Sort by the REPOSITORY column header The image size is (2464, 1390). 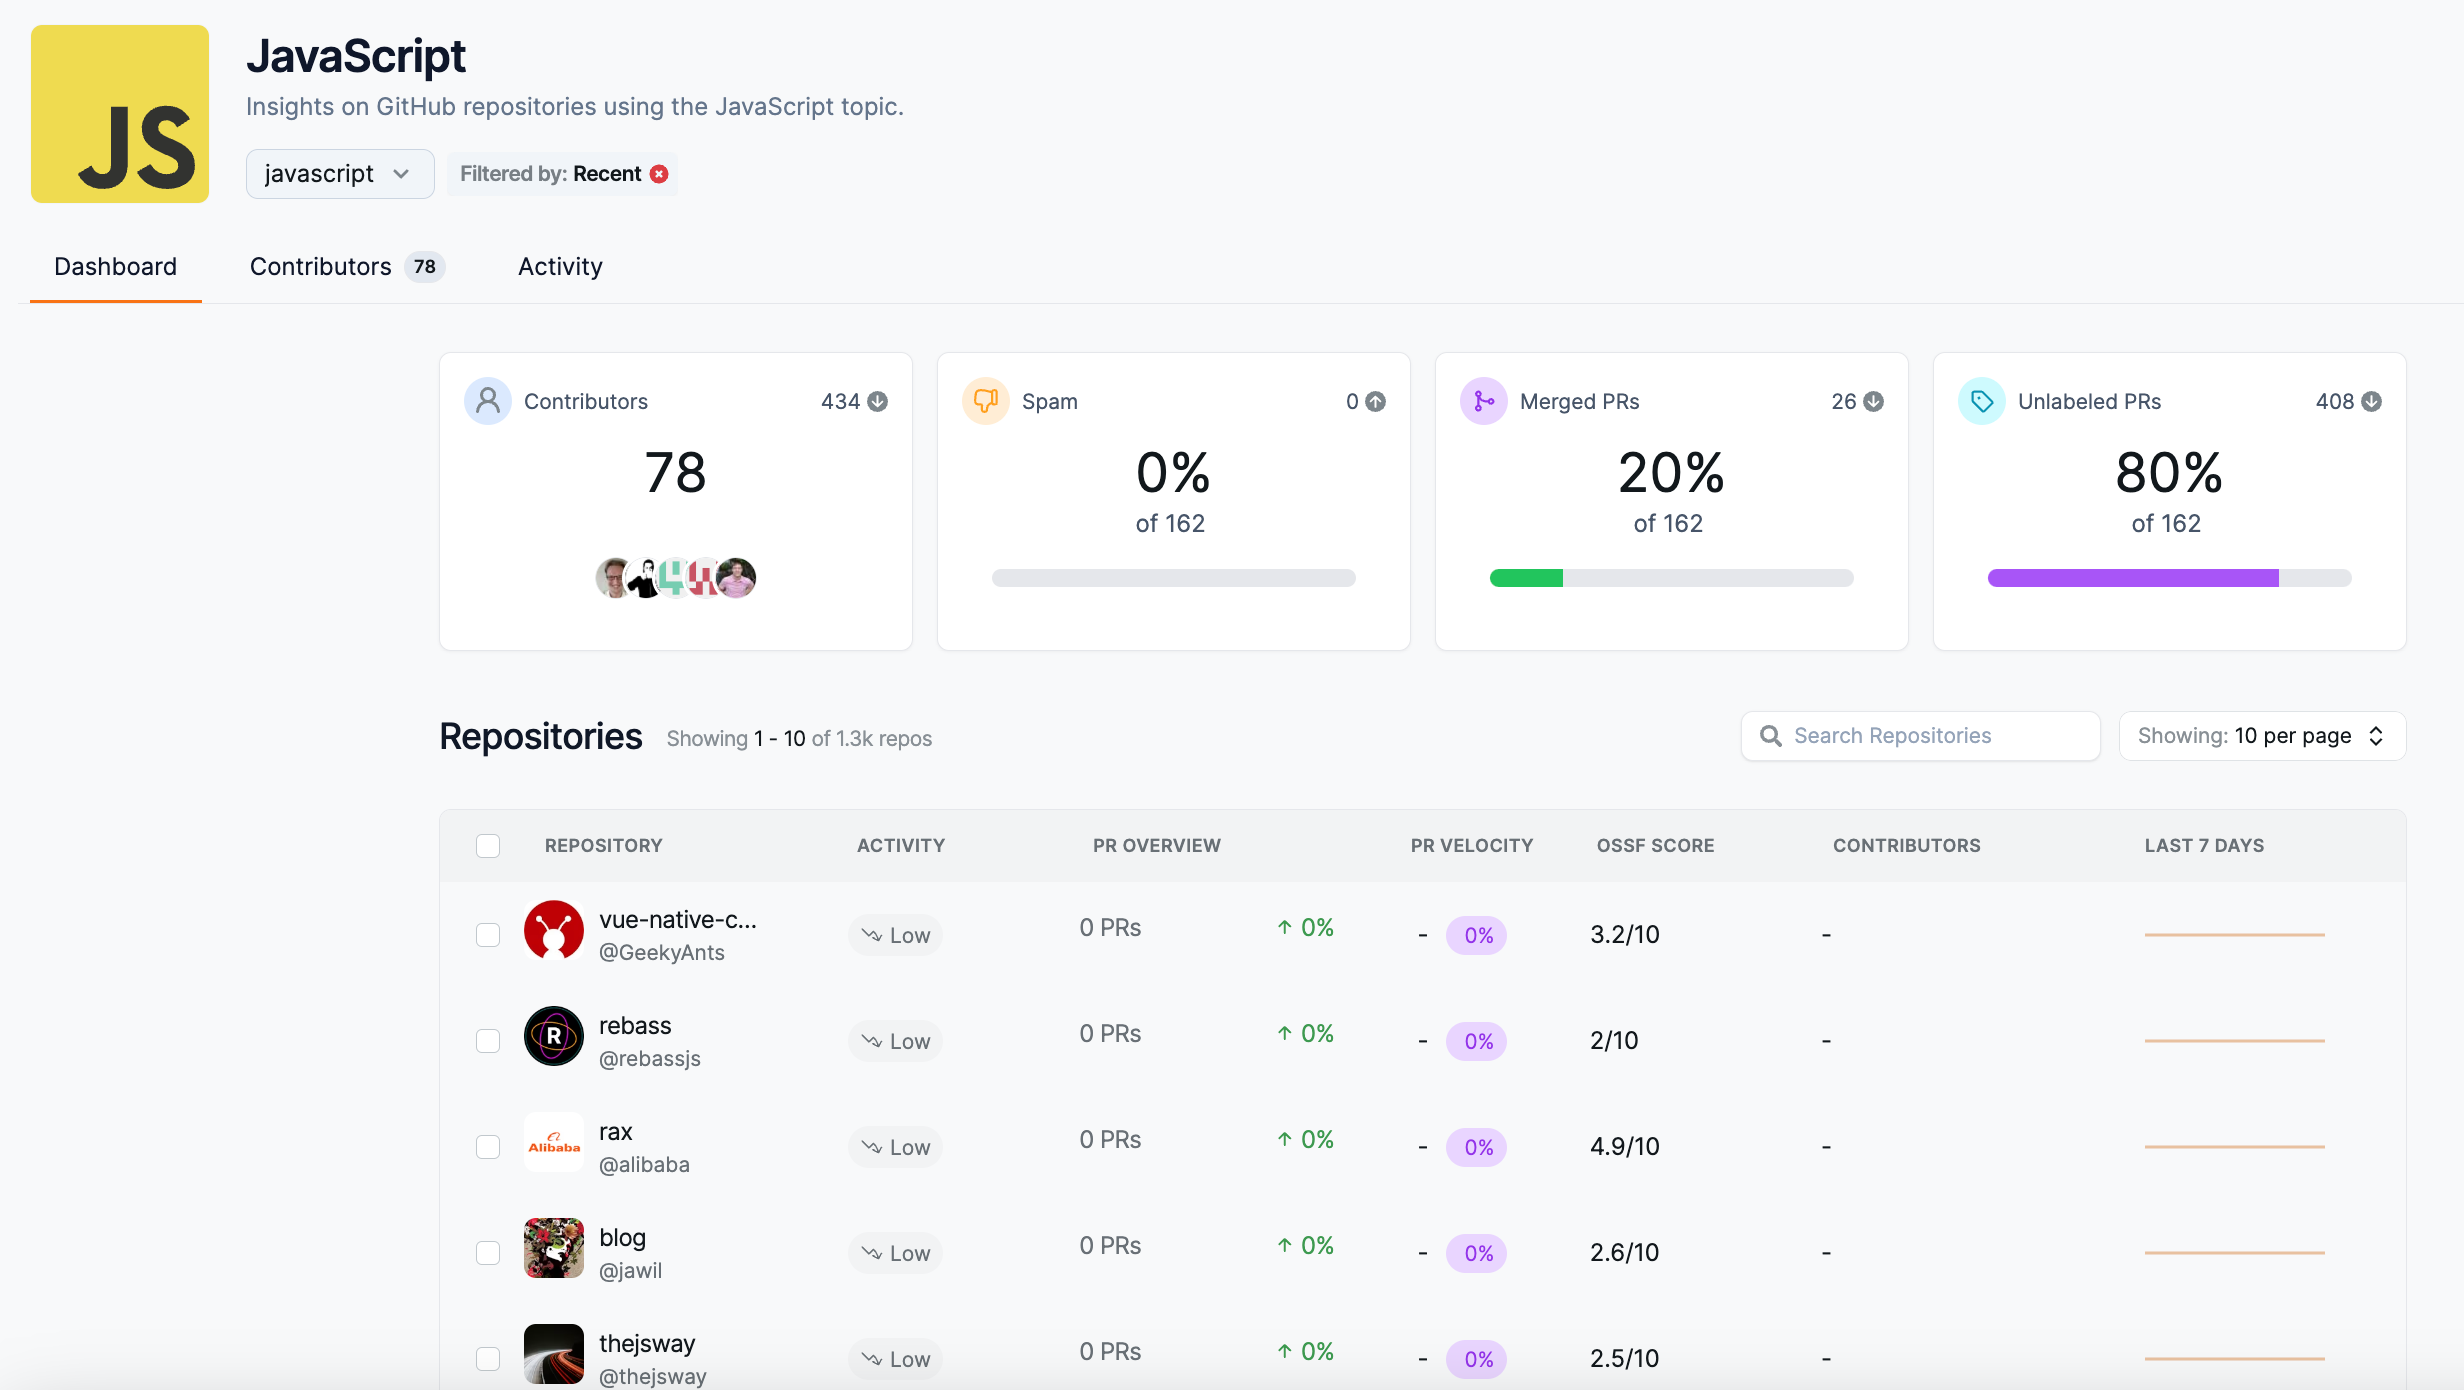[604, 846]
